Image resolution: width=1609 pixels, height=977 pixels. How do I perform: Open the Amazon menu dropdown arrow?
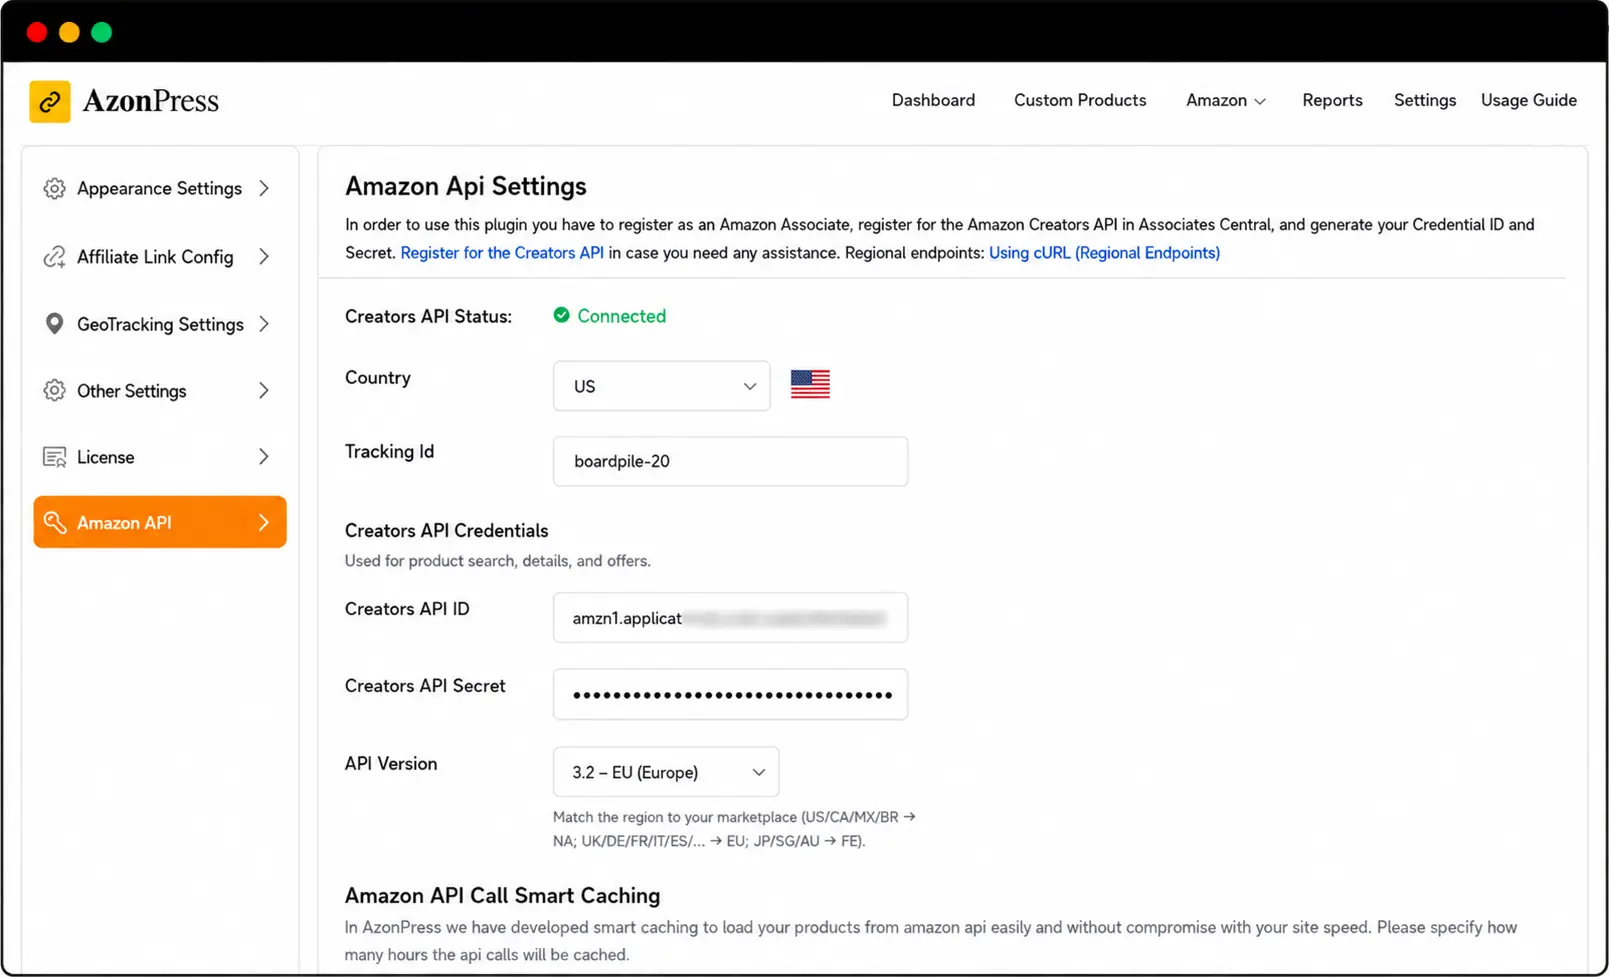click(x=1260, y=101)
